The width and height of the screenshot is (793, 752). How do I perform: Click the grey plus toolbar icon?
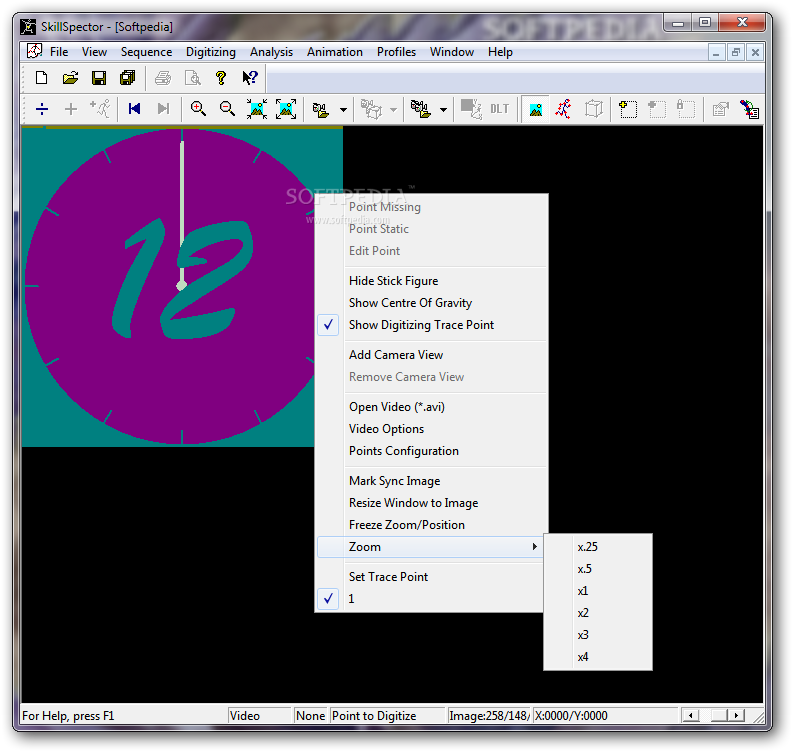tap(71, 109)
